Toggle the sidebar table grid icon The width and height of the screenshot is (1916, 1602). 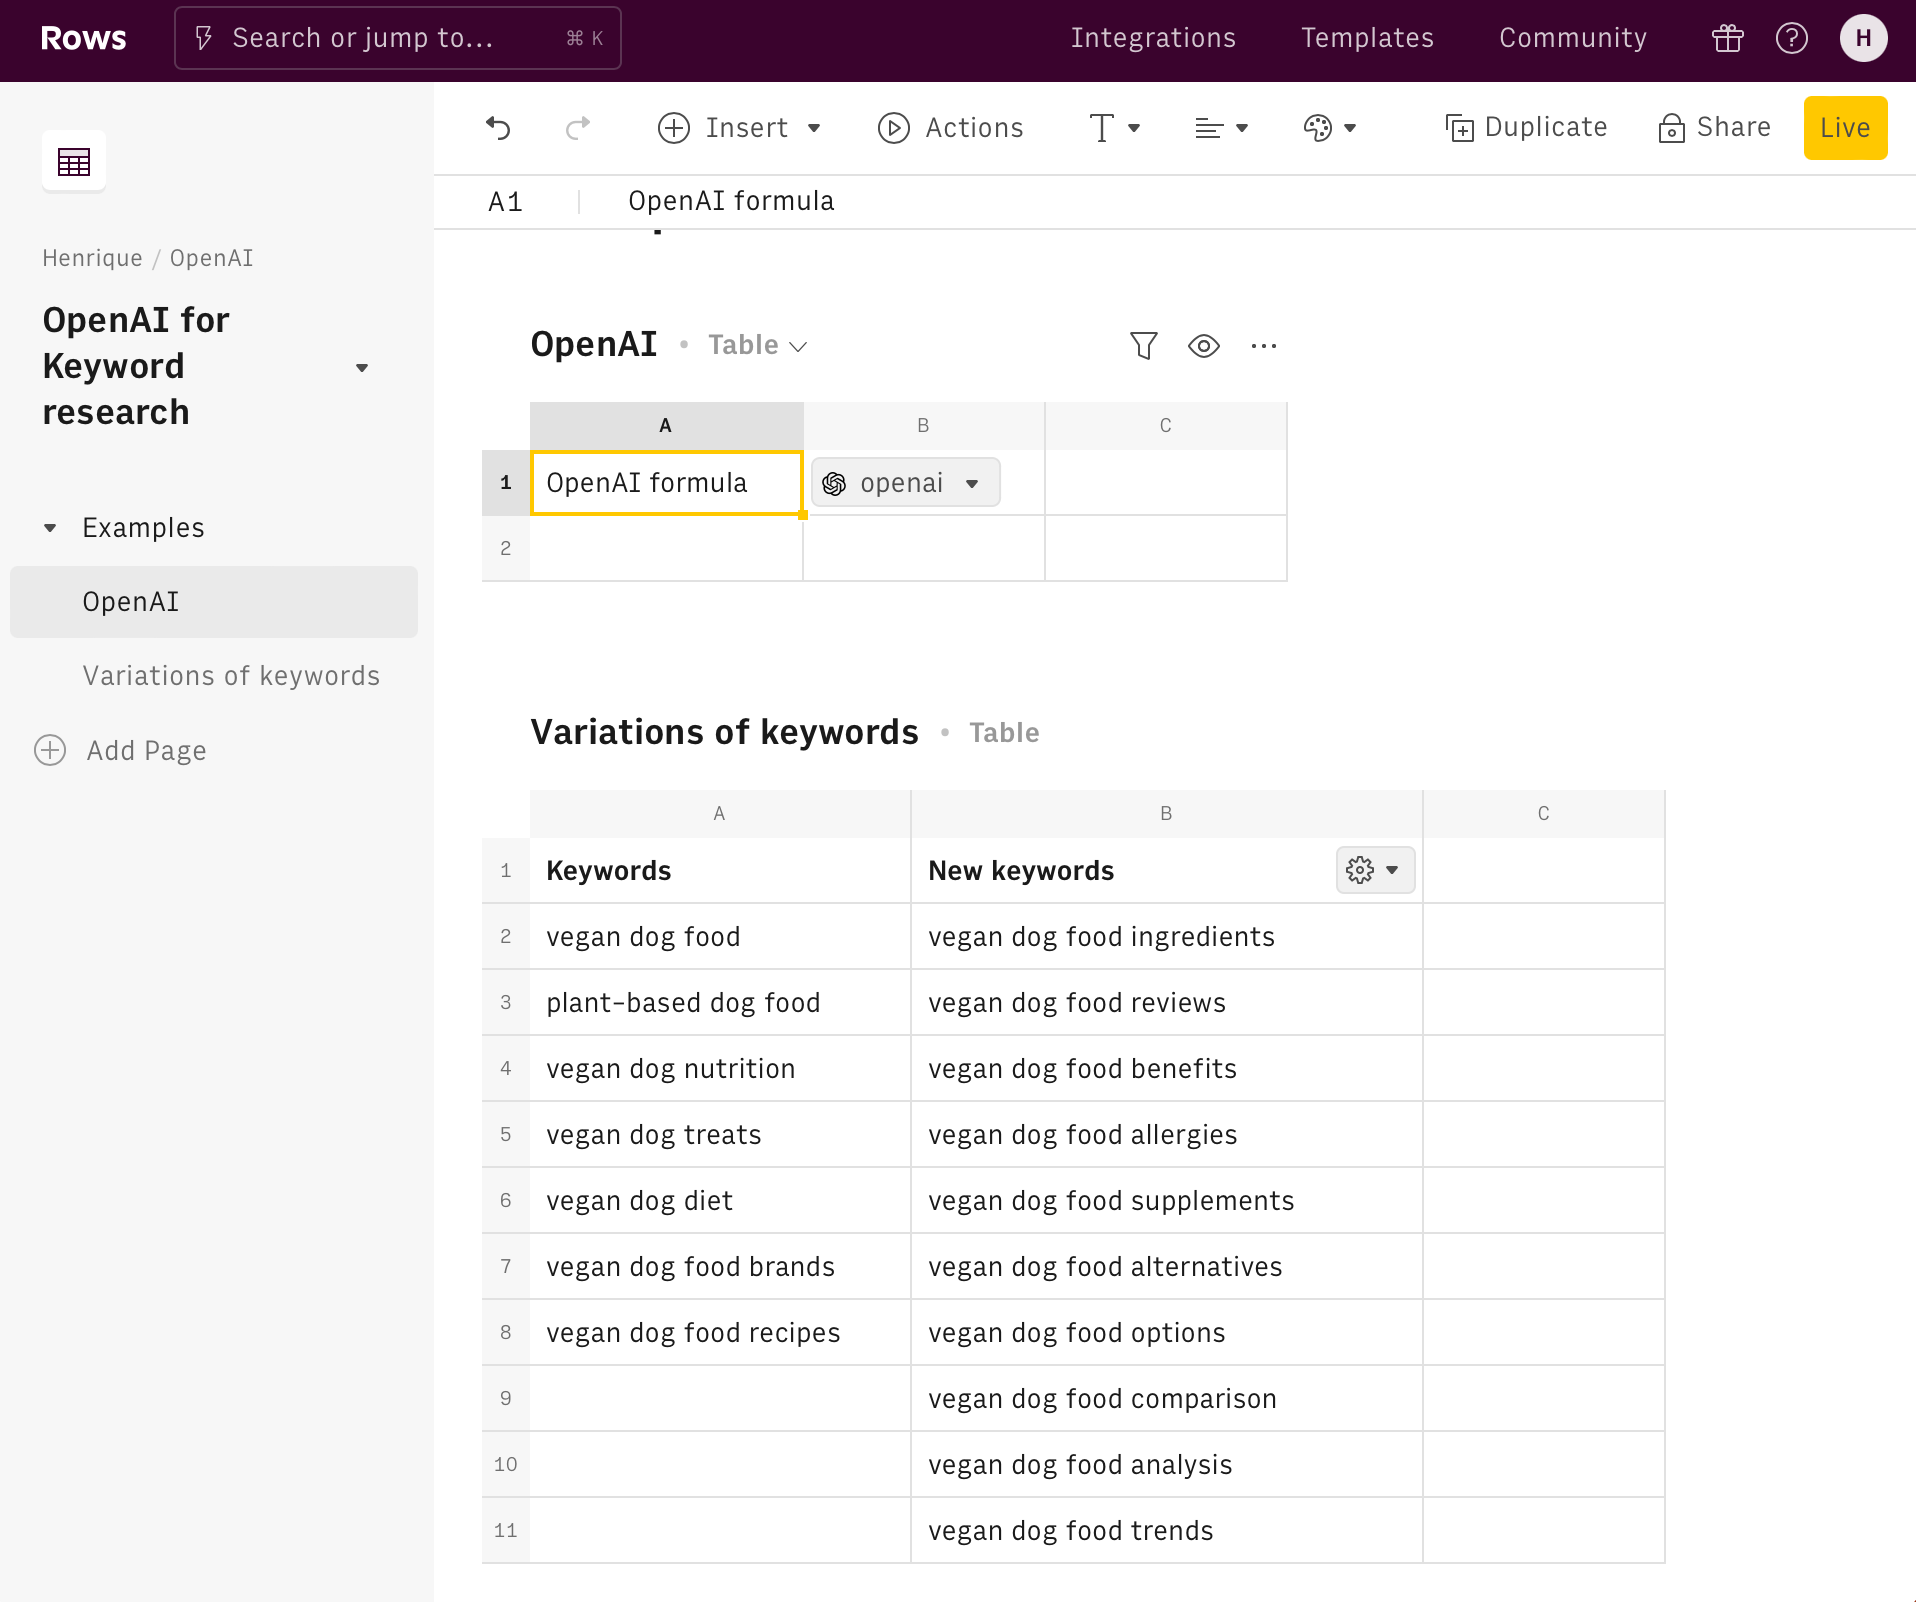(74, 161)
